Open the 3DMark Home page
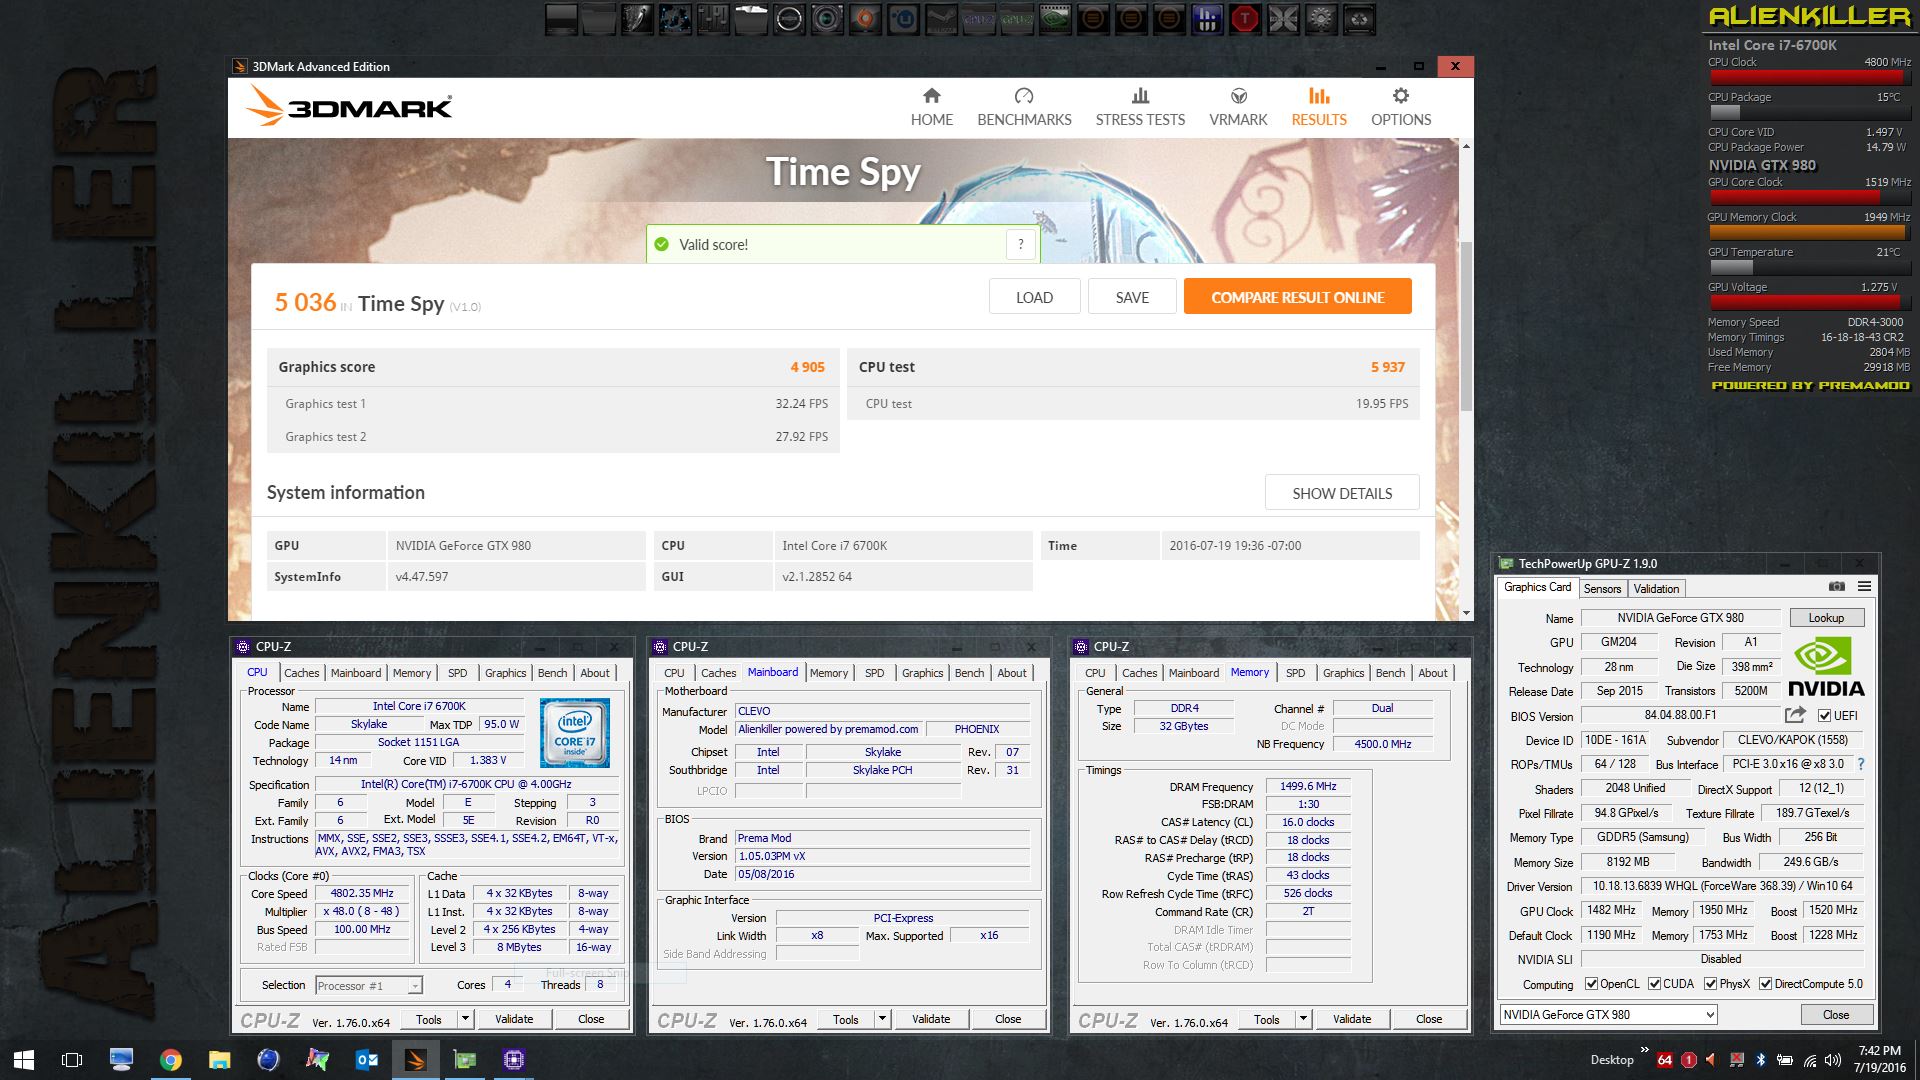The width and height of the screenshot is (1920, 1080). click(931, 107)
